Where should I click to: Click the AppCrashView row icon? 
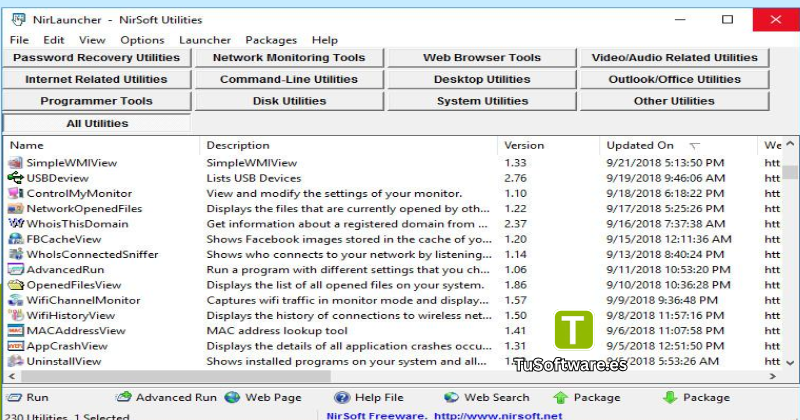pos(16,346)
